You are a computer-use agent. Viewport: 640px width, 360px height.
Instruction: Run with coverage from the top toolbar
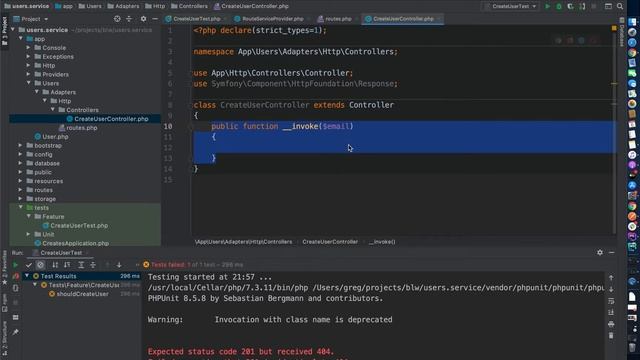coord(571,7)
